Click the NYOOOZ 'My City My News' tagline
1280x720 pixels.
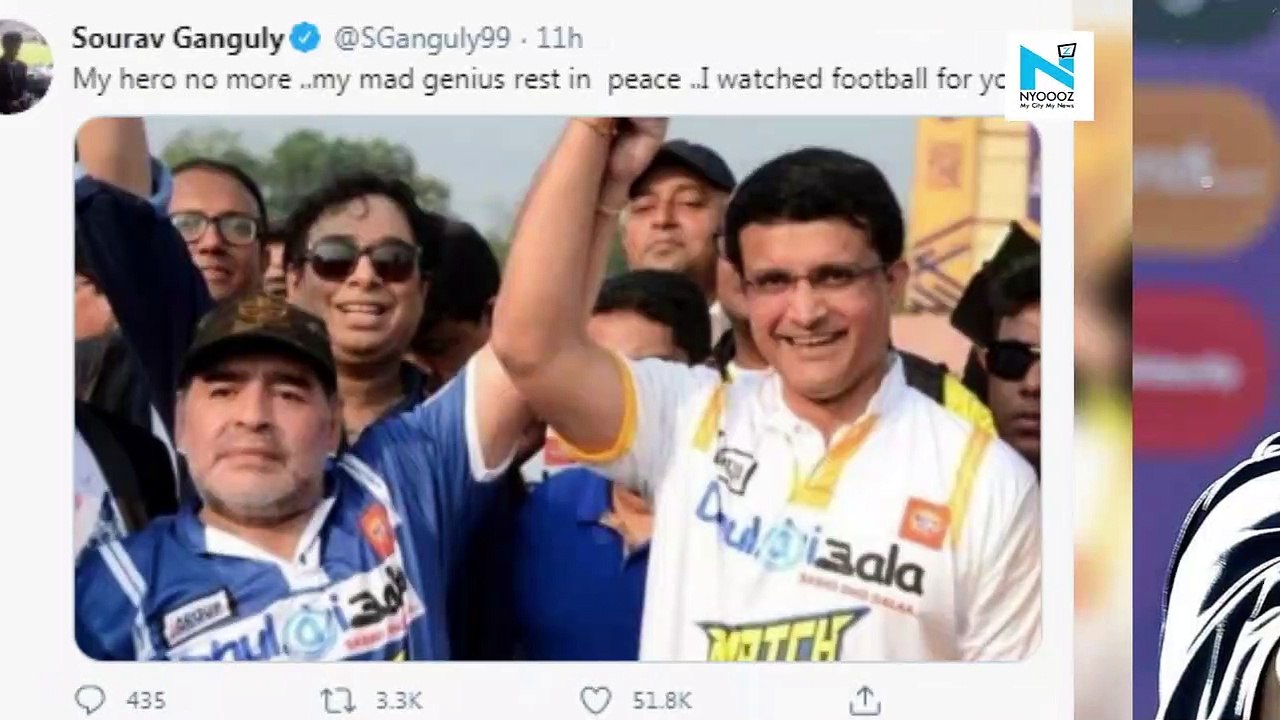[1049, 107]
